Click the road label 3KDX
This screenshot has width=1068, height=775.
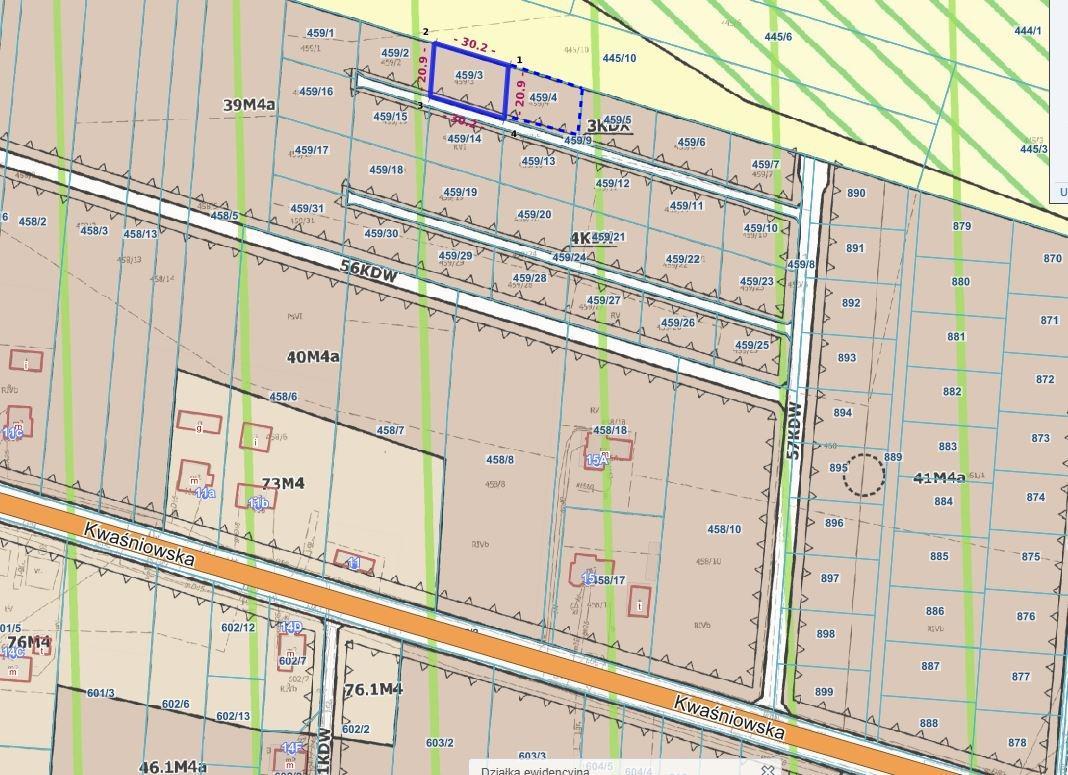tap(609, 125)
